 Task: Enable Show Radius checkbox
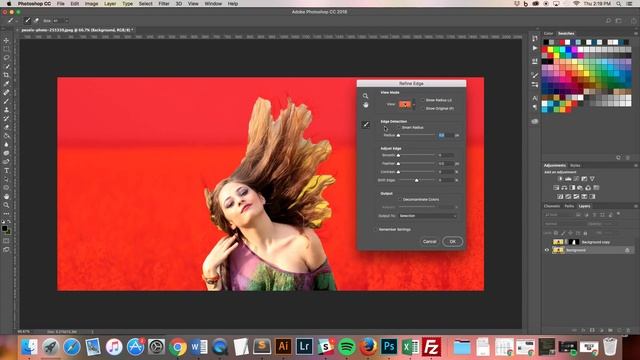[423, 100]
